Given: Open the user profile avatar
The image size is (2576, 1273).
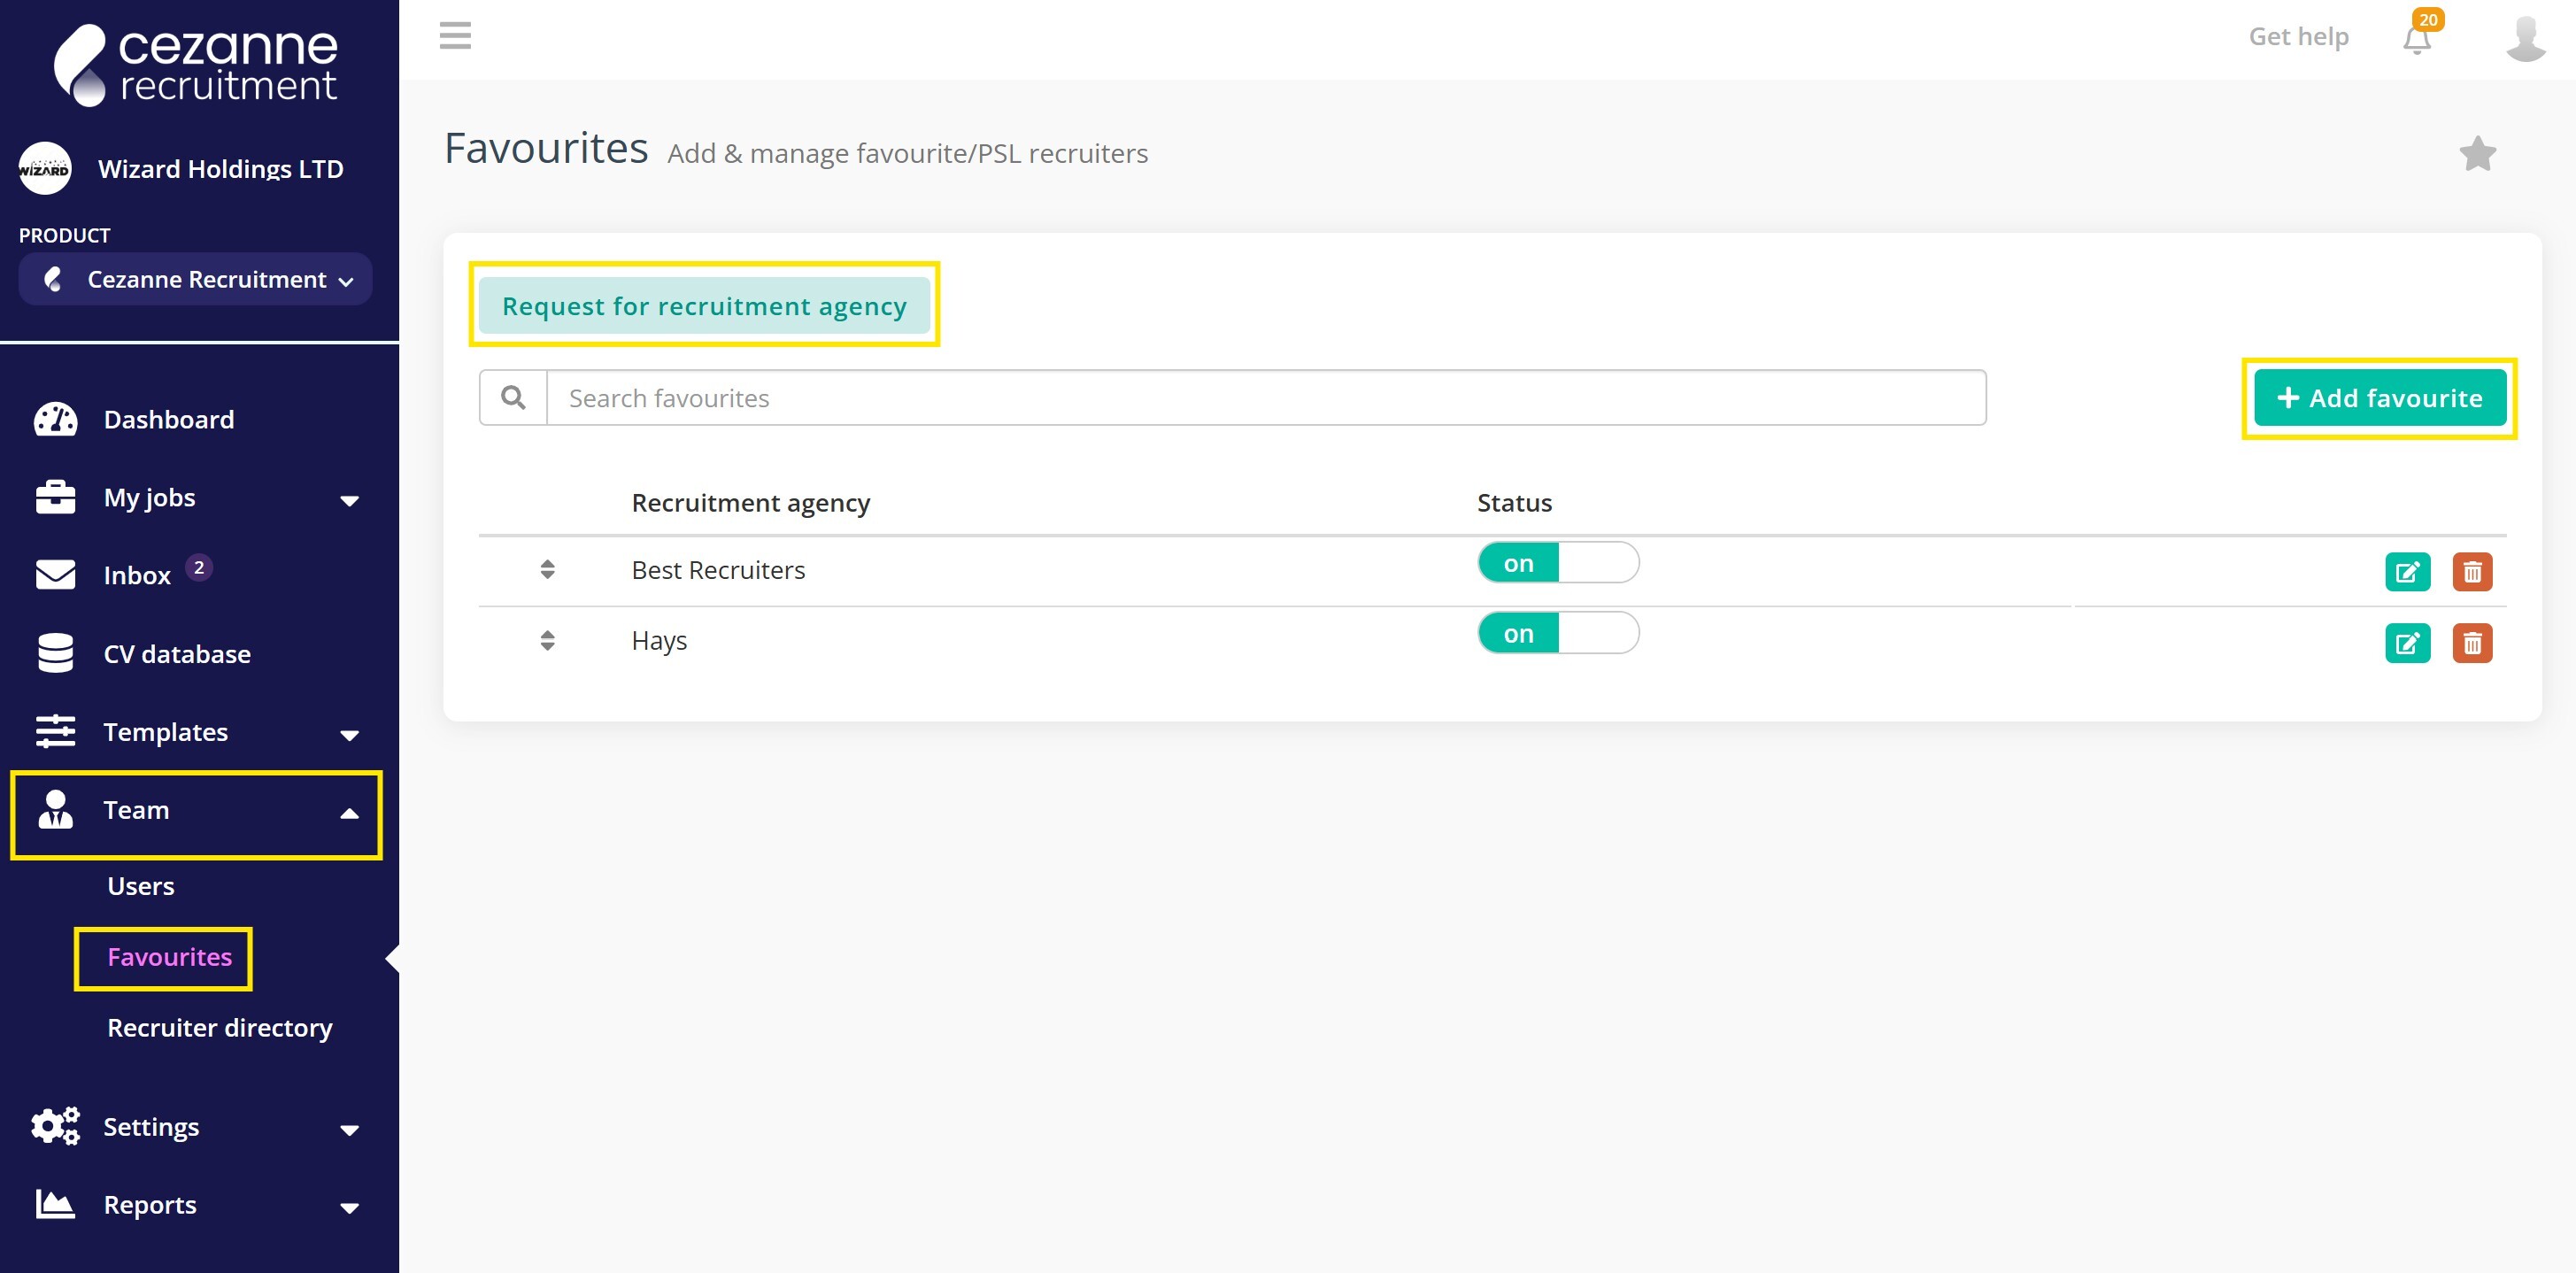Looking at the screenshot, I should tap(2525, 38).
